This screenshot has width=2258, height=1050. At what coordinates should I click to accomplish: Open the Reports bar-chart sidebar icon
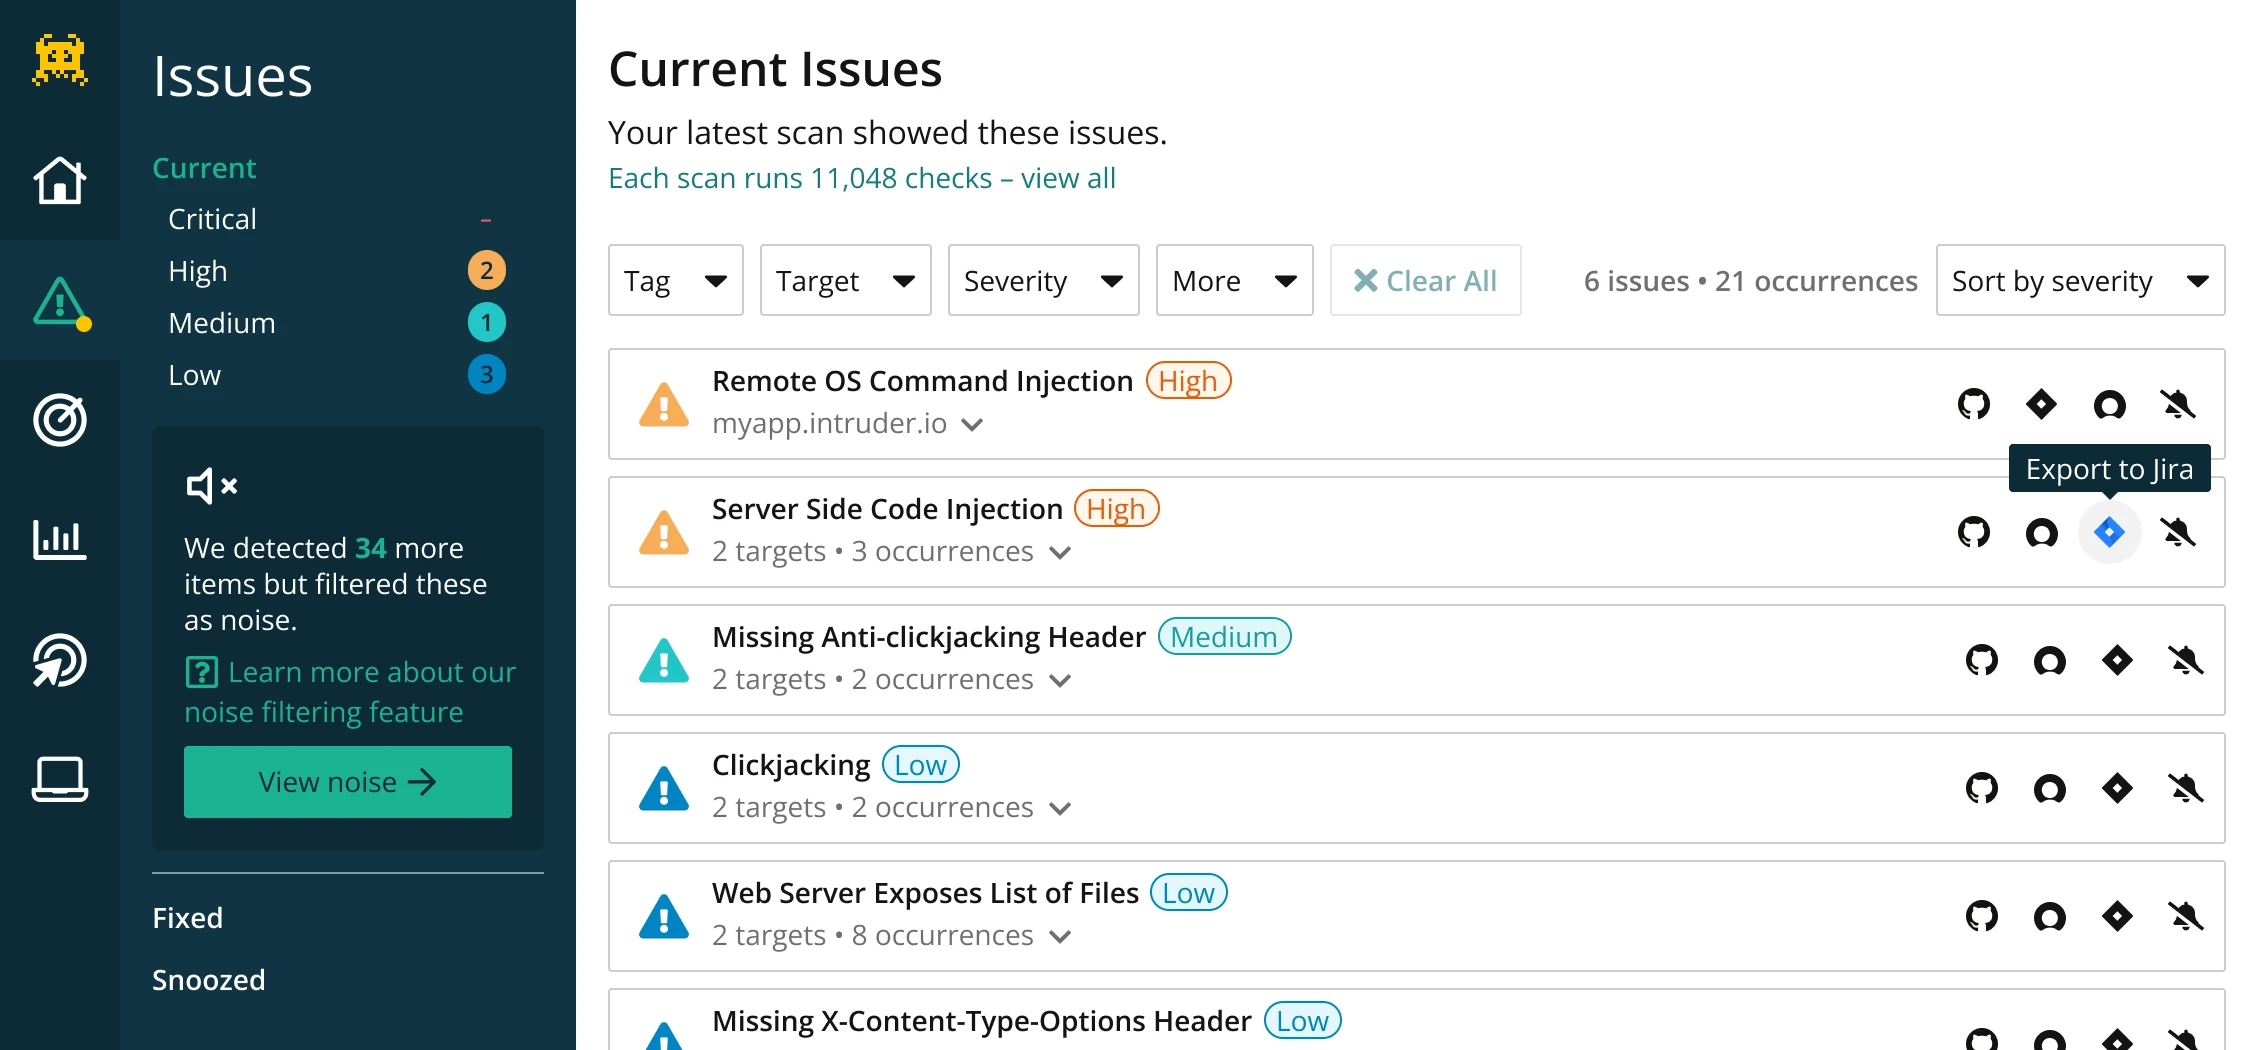click(x=59, y=540)
